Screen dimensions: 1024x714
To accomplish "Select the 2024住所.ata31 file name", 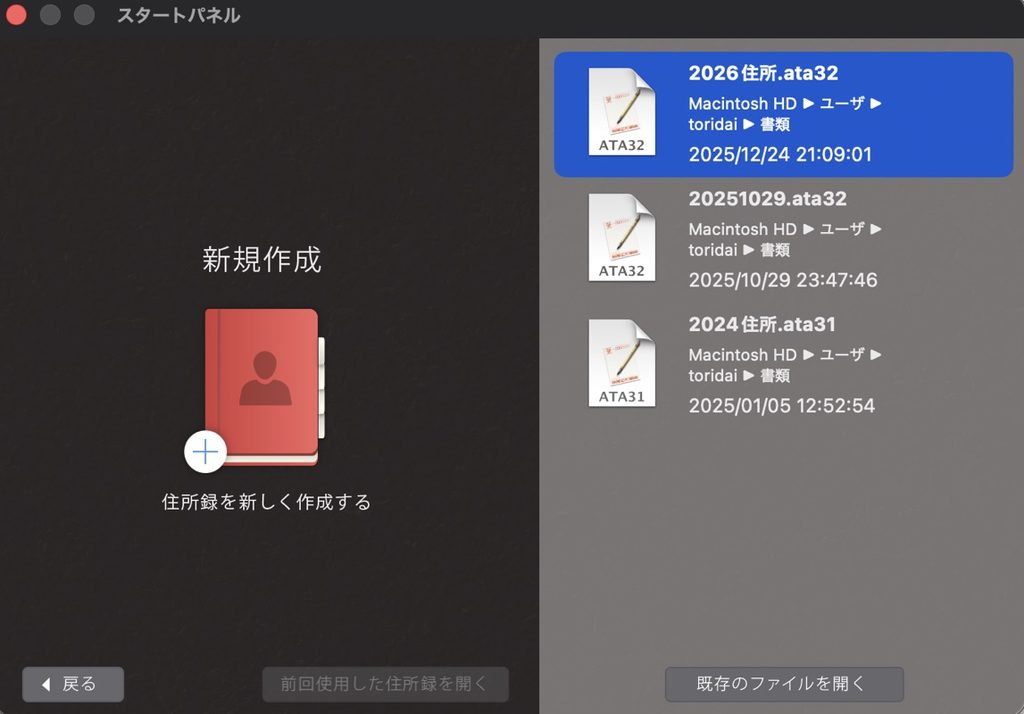I will coord(761,324).
